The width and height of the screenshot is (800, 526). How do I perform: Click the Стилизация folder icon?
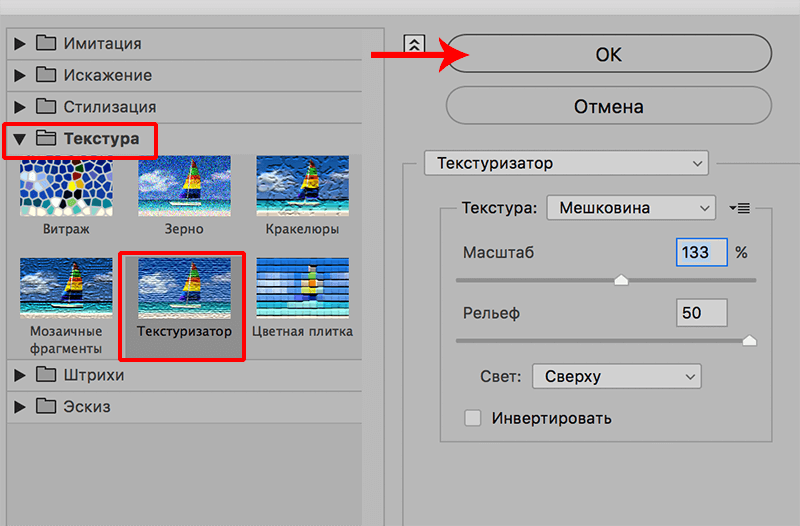tap(46, 106)
